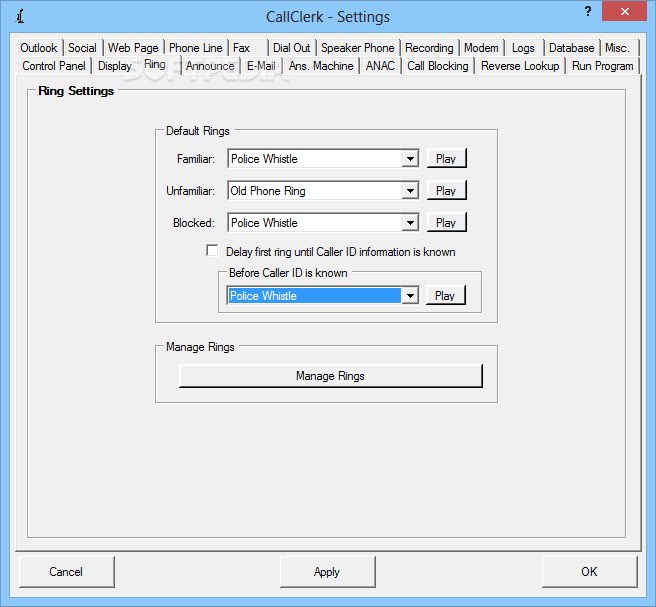The height and width of the screenshot is (607, 656).
Task: Switch to the Display tab
Action: click(115, 66)
